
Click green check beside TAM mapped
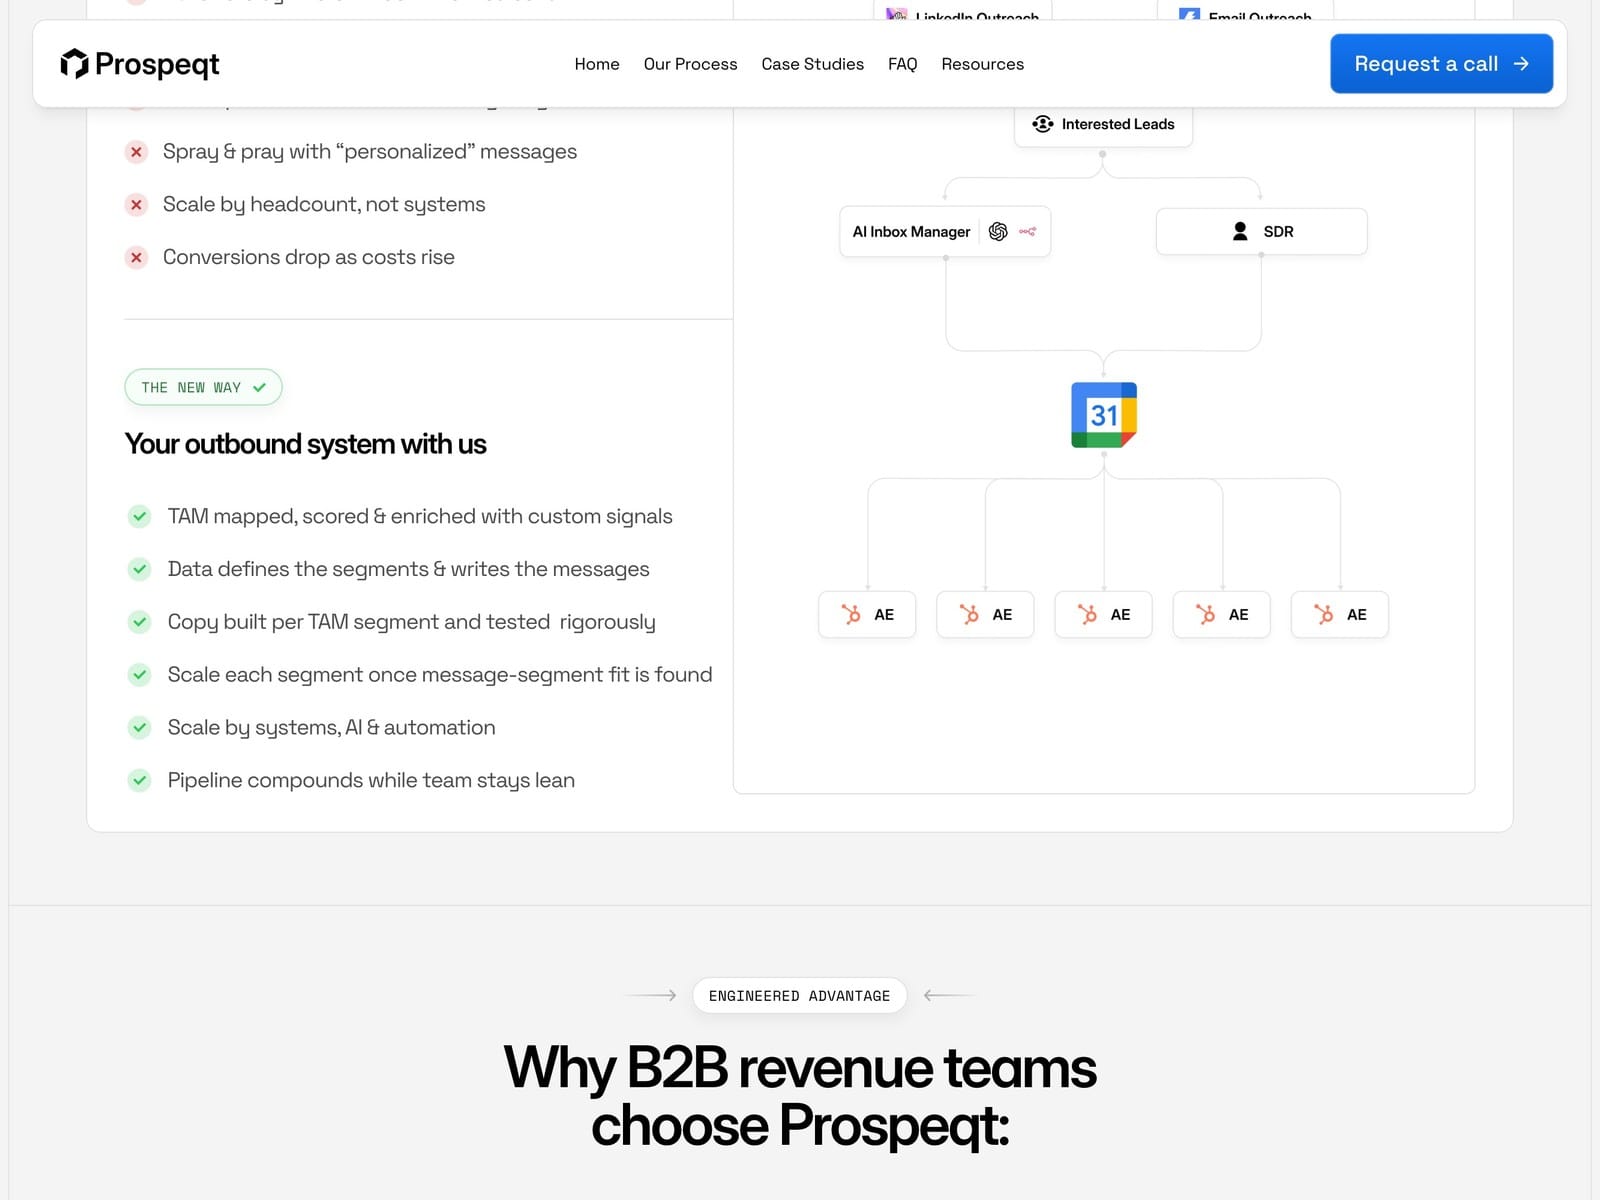click(x=140, y=516)
